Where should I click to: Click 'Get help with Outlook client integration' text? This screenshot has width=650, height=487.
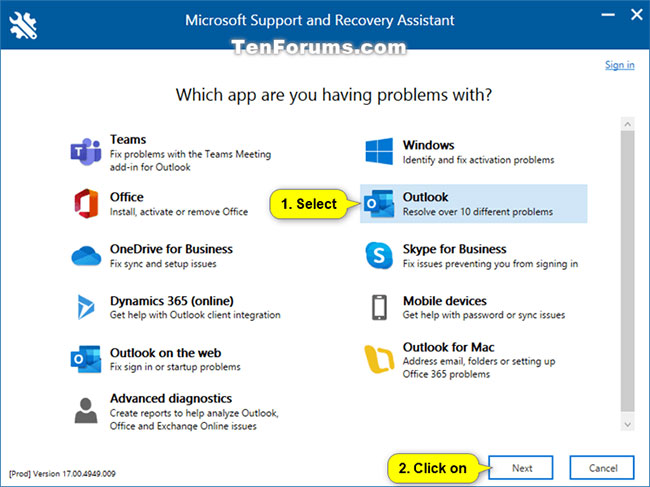pos(195,315)
